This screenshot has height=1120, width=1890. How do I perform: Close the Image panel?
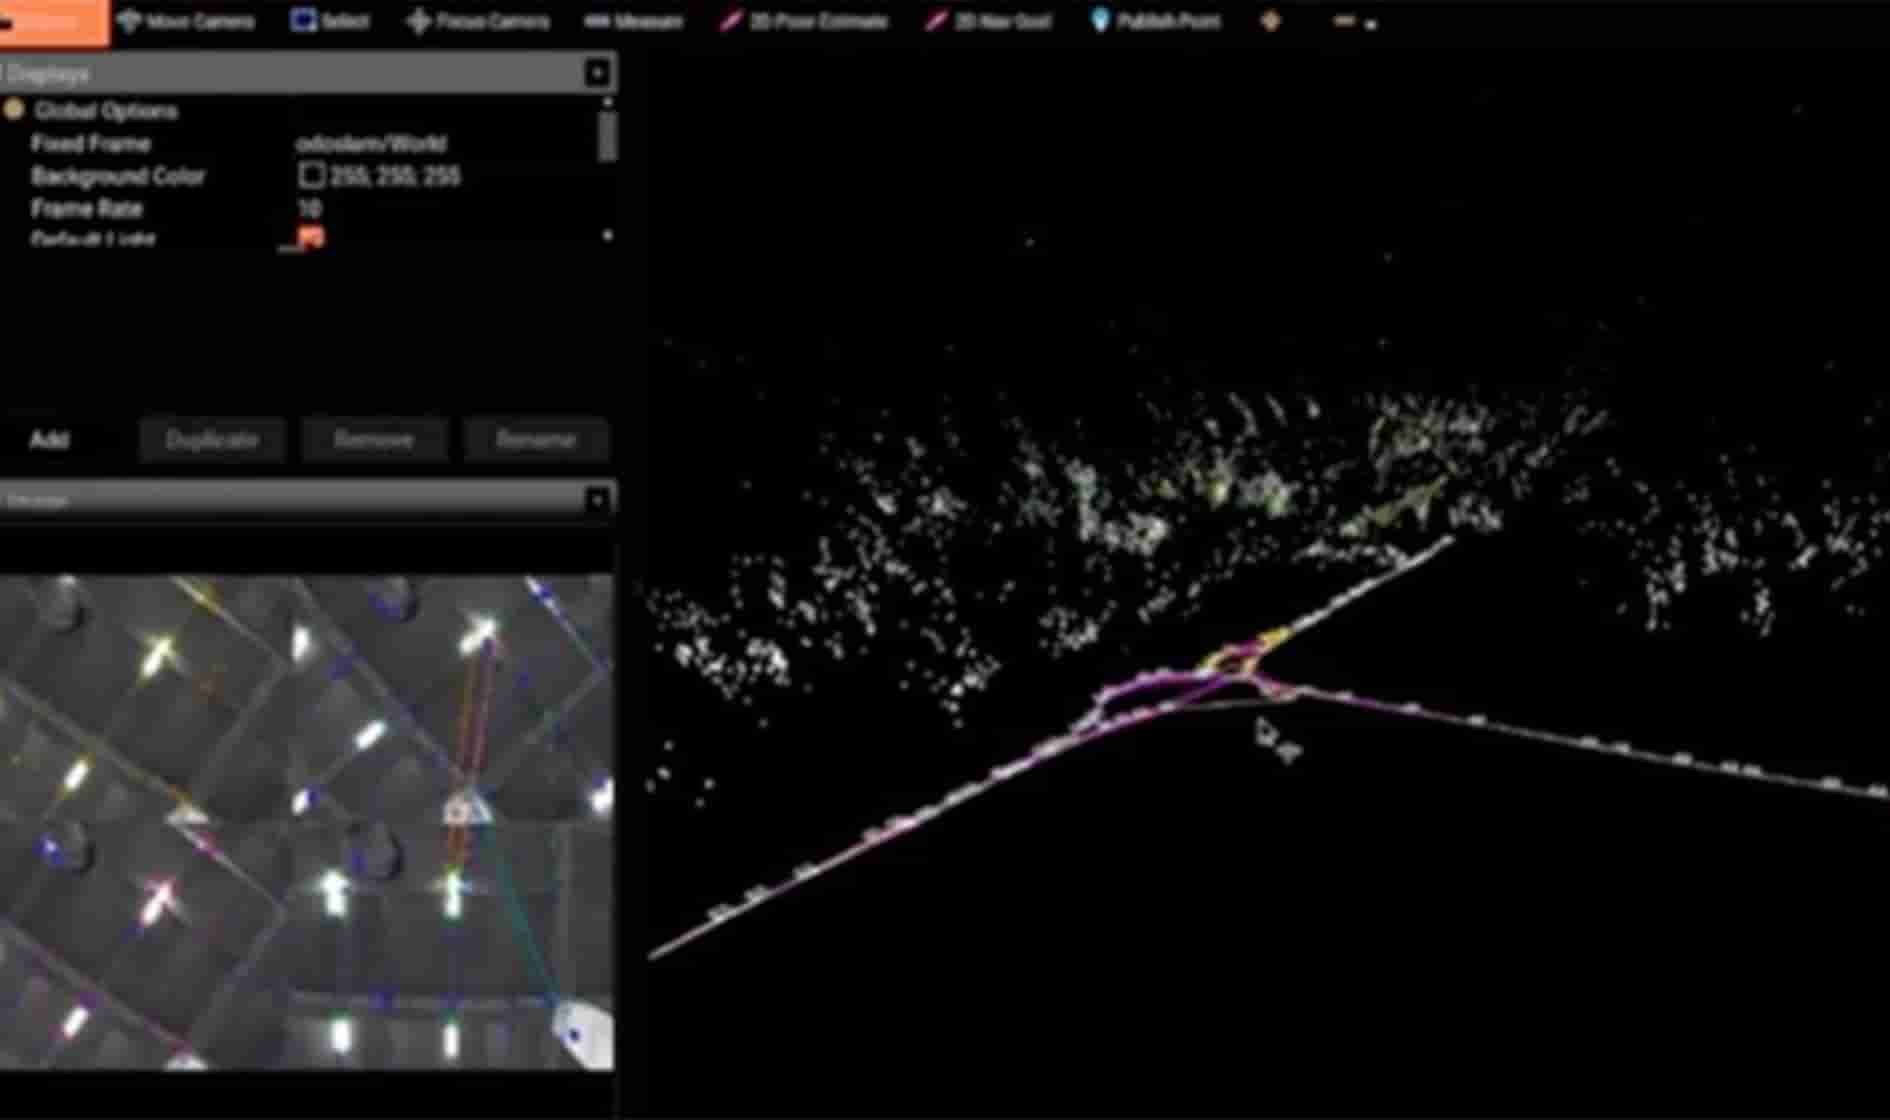pyautogui.click(x=597, y=499)
